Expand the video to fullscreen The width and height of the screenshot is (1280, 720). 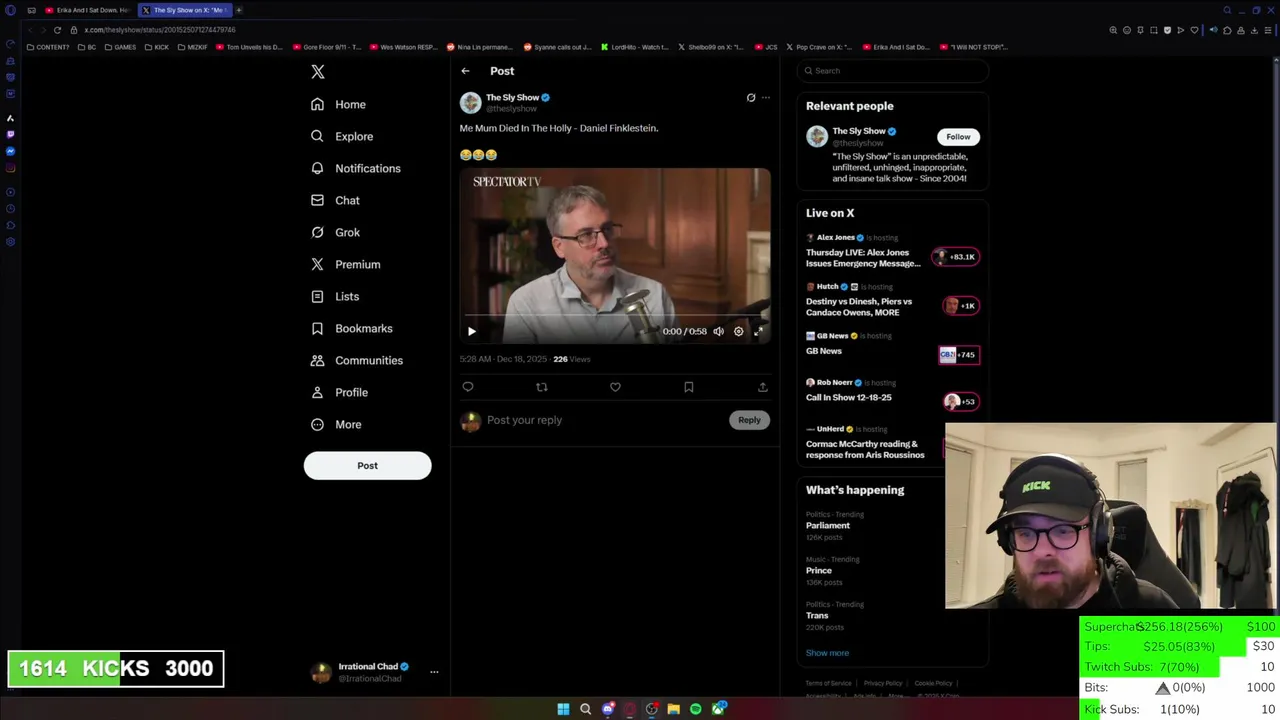coord(759,331)
